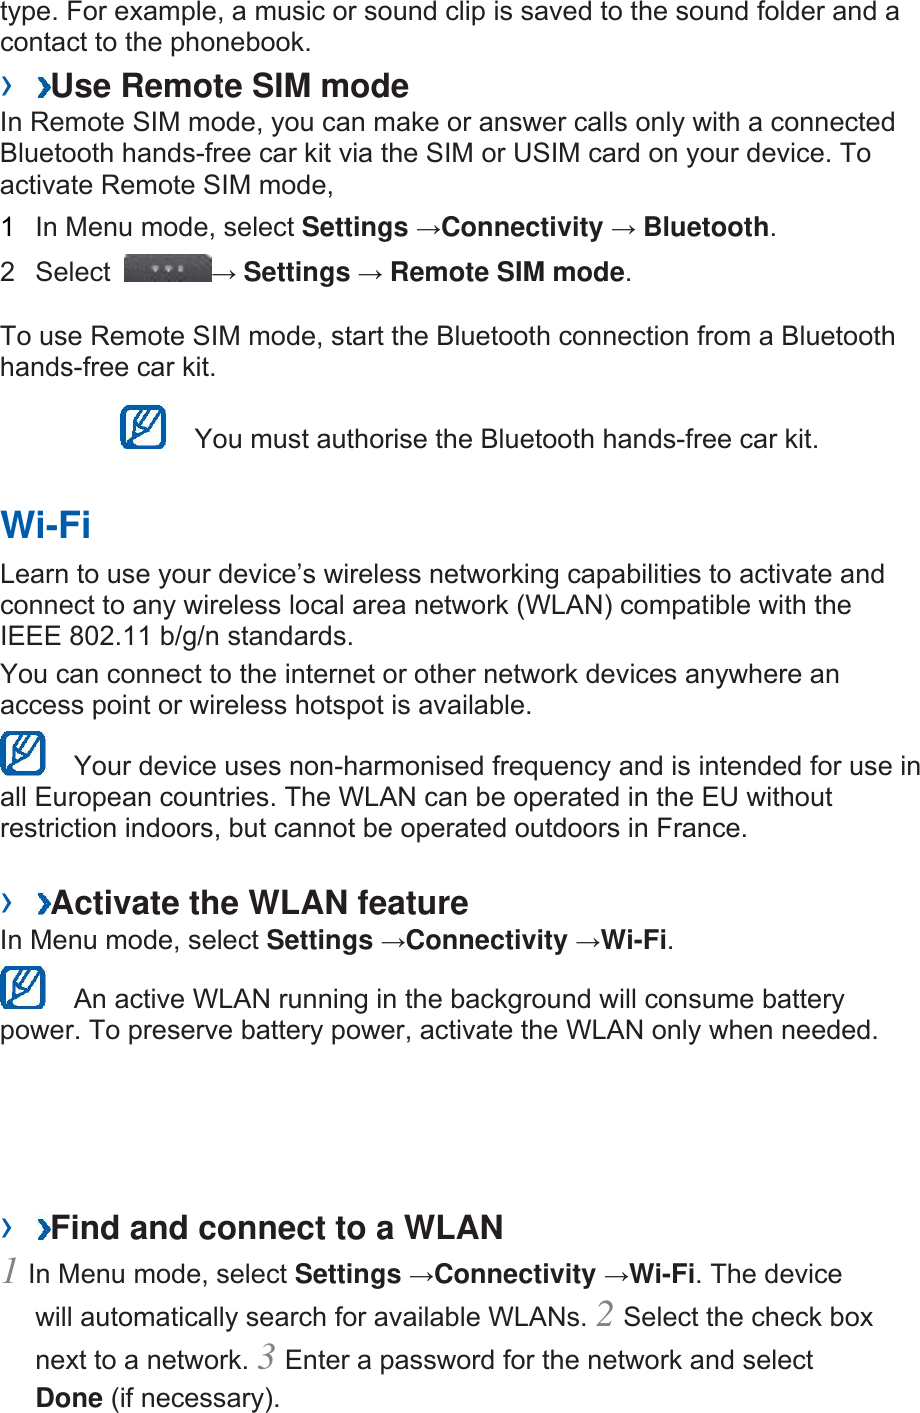Click the note icon beside the active WLAN battery note
The image size is (920, 1413).
point(23,988)
